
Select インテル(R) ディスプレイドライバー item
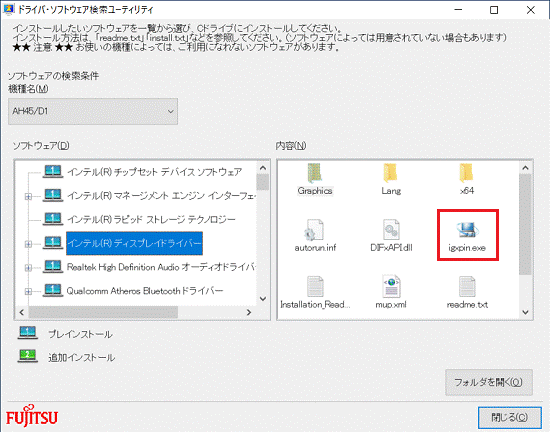134,243
